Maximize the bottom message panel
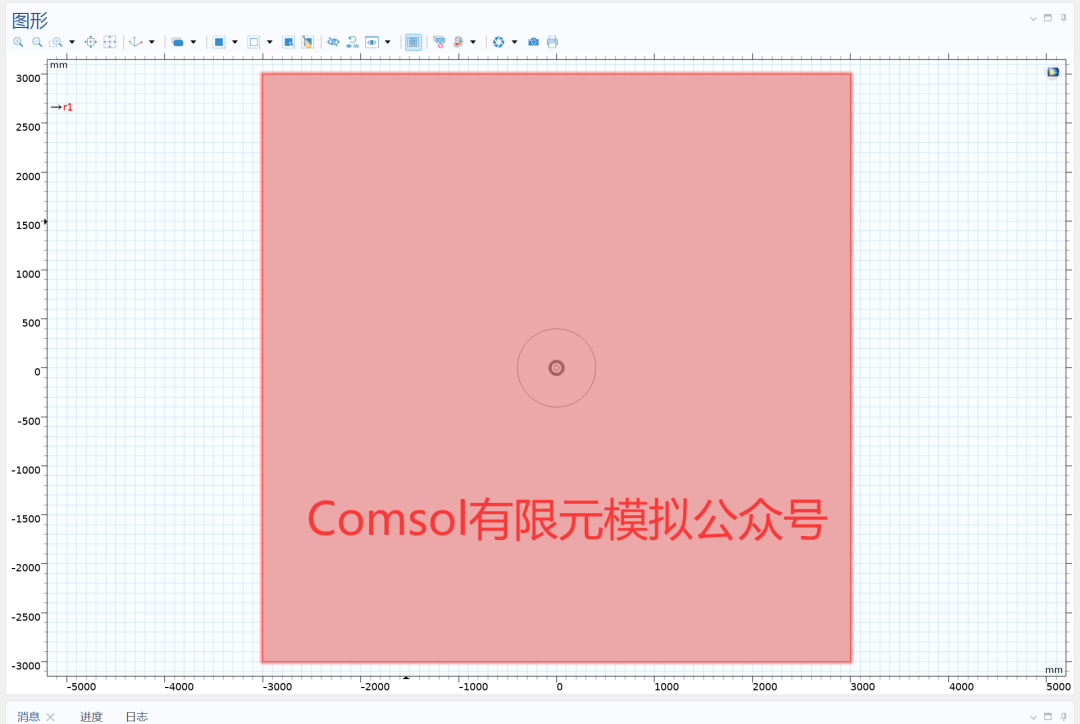Image resolution: width=1080 pixels, height=724 pixels. click(x=1048, y=716)
